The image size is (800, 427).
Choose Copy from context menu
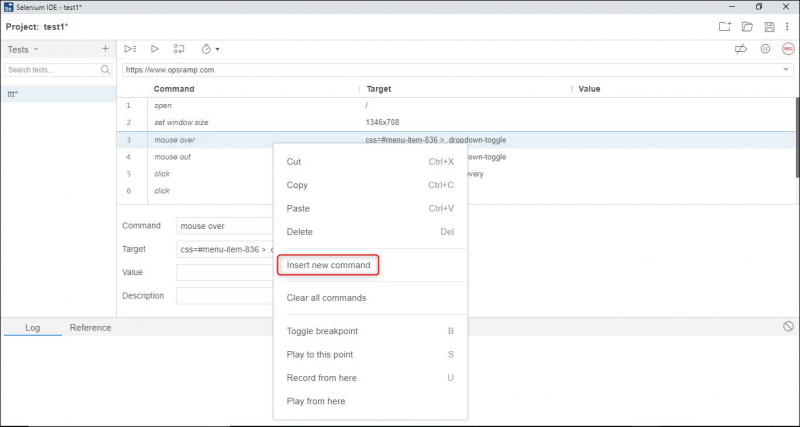coord(370,185)
